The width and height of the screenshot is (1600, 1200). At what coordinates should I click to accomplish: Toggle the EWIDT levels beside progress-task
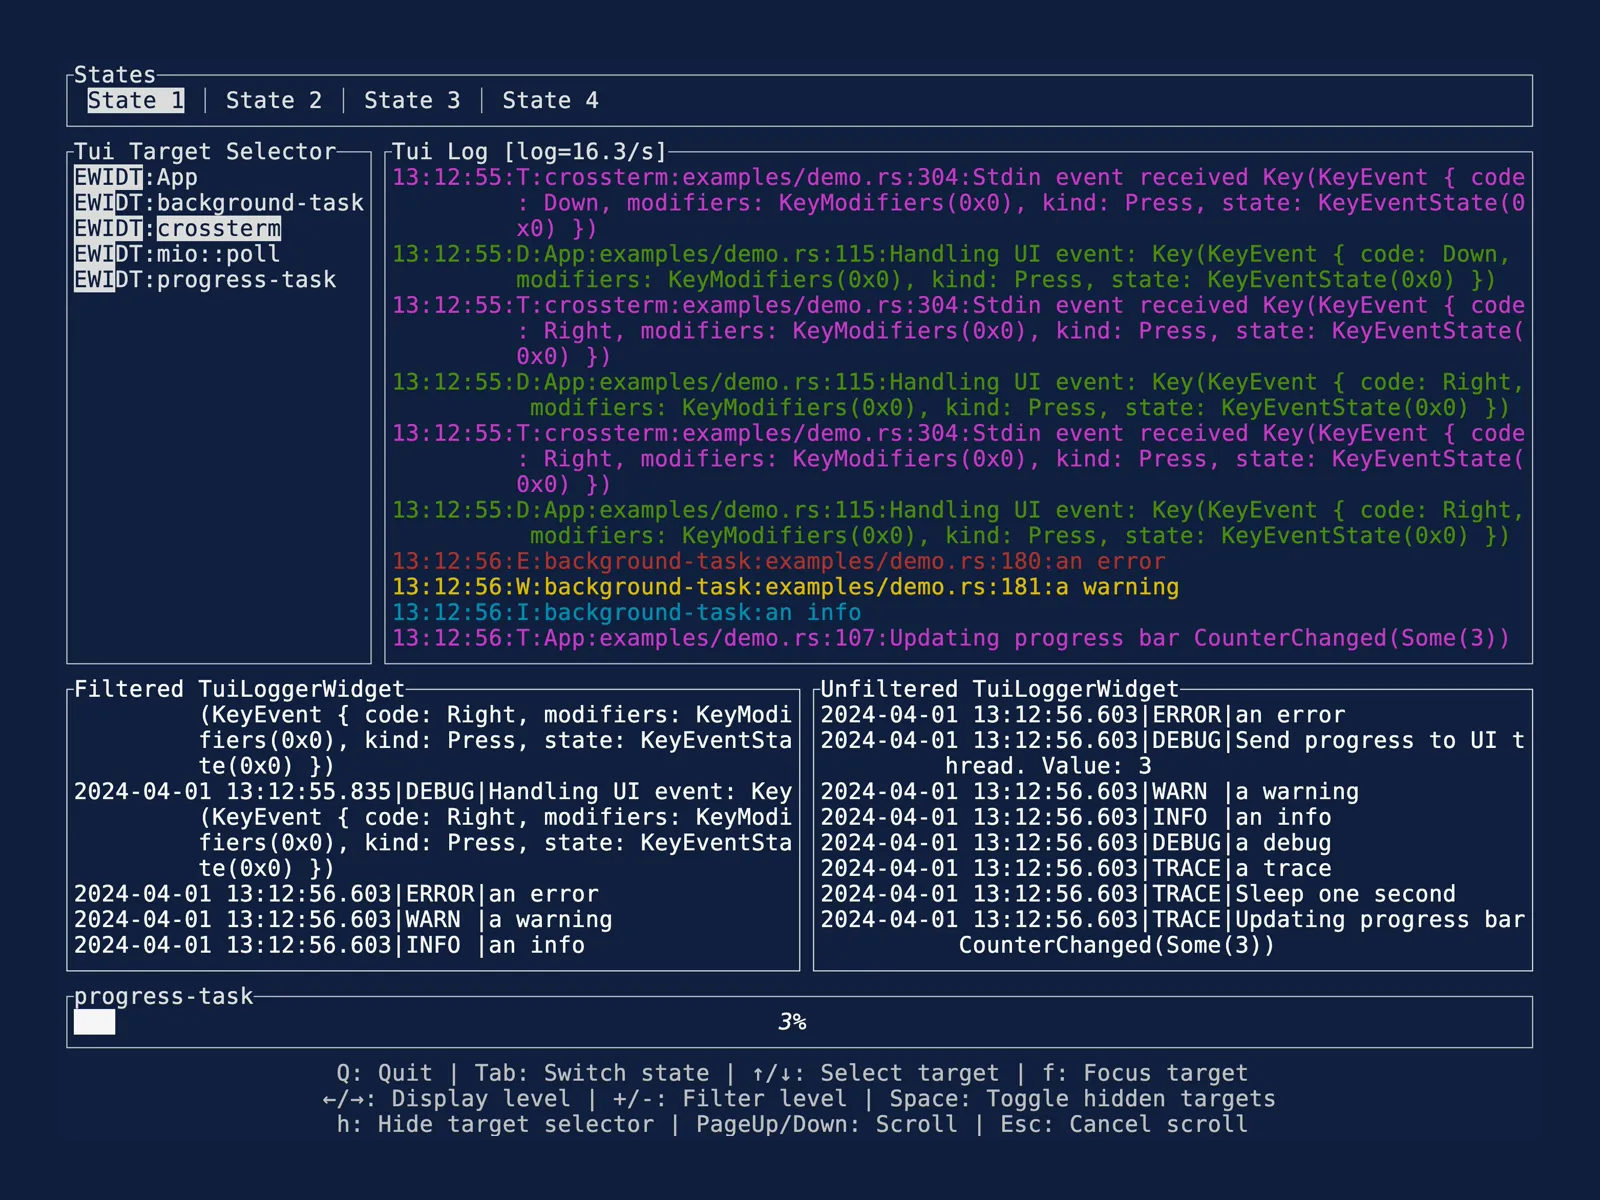tap(108, 280)
